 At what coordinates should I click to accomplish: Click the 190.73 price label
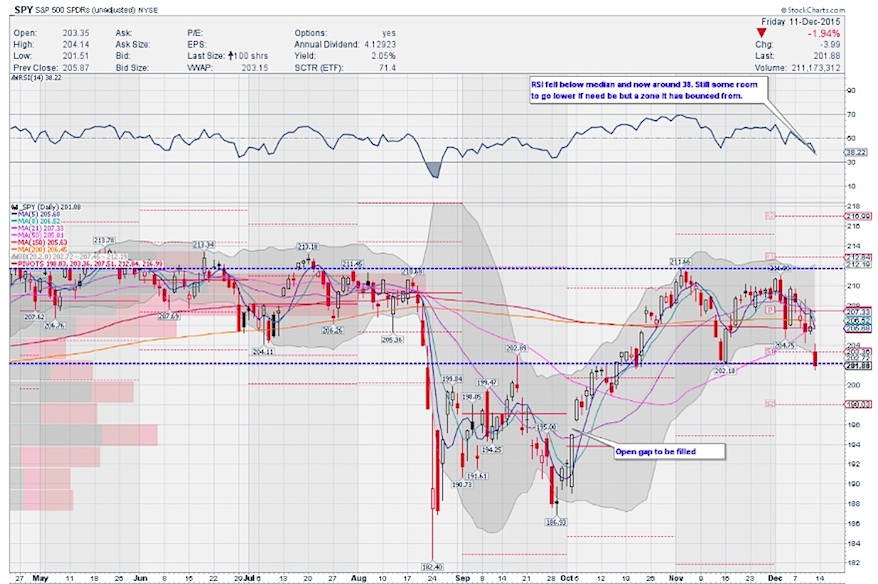[x=461, y=484]
